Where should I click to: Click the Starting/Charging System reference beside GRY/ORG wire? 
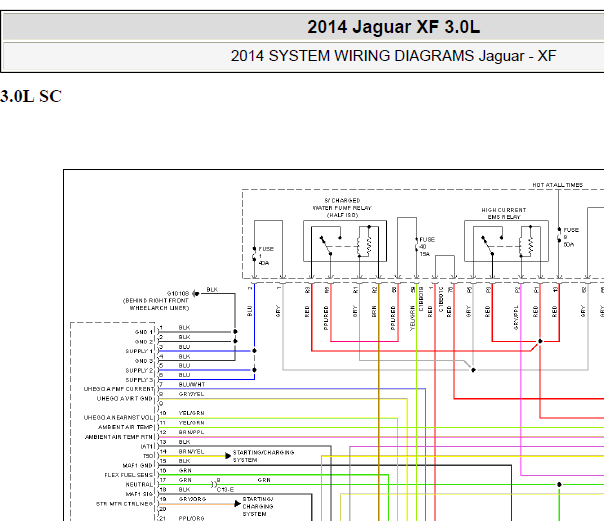coord(258,506)
